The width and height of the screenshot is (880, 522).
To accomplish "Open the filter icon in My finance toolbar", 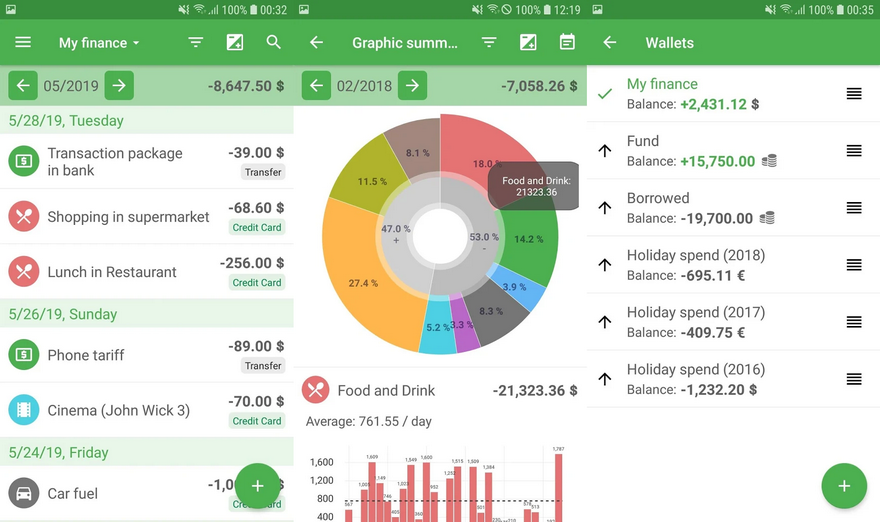I will tap(196, 43).
